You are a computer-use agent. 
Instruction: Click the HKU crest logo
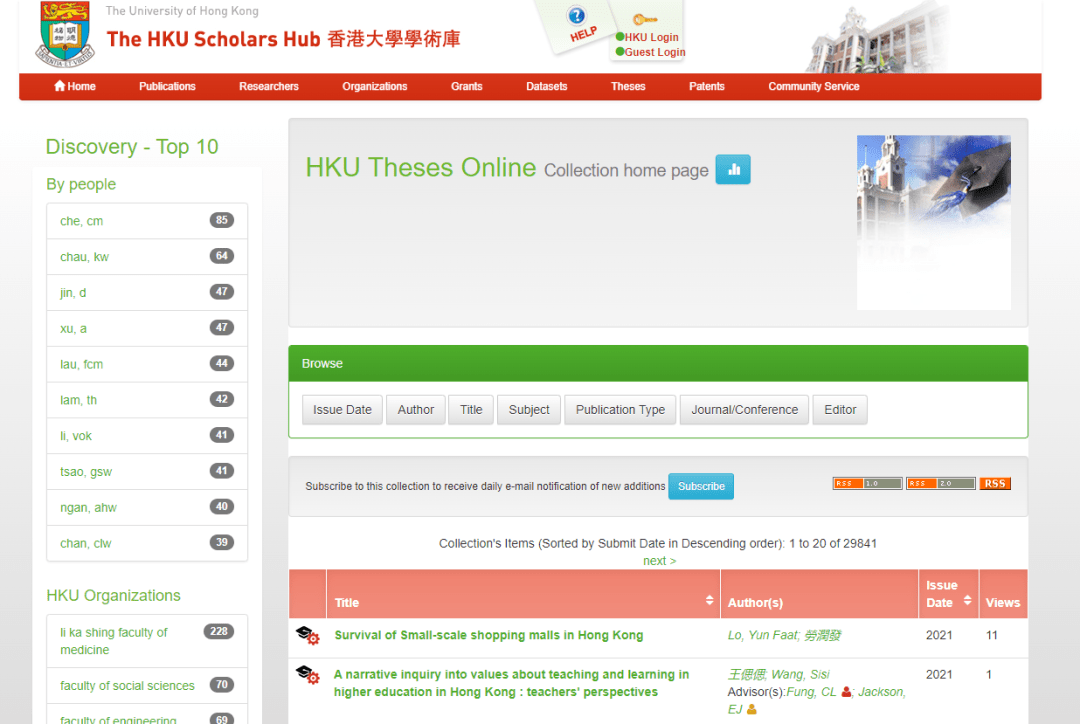coord(65,34)
